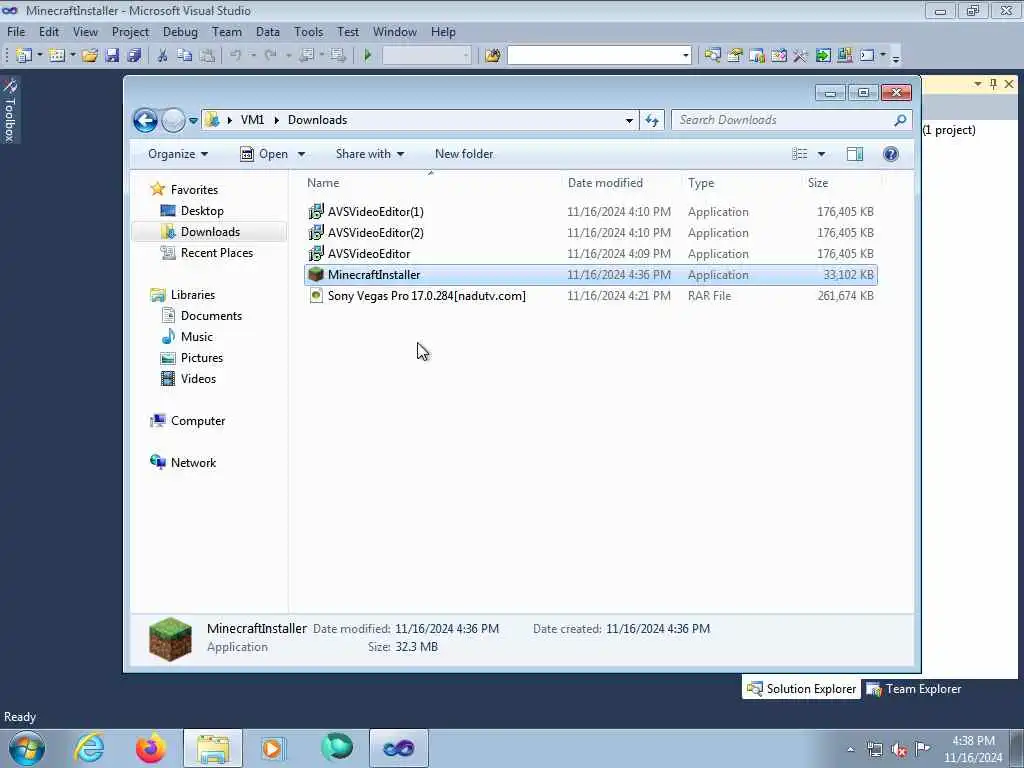
Task: Click Windows Start button
Action: pos(27,748)
